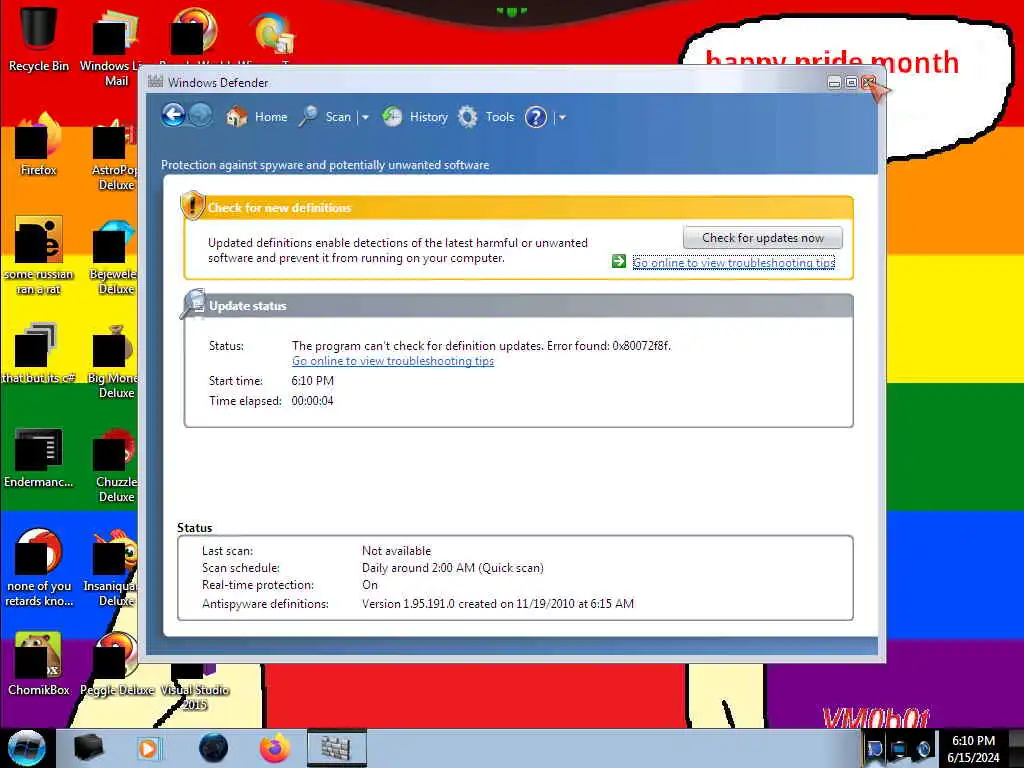Click the Start time value 6:10 PM
Screen dimensions: 1024x768
tap(312, 381)
